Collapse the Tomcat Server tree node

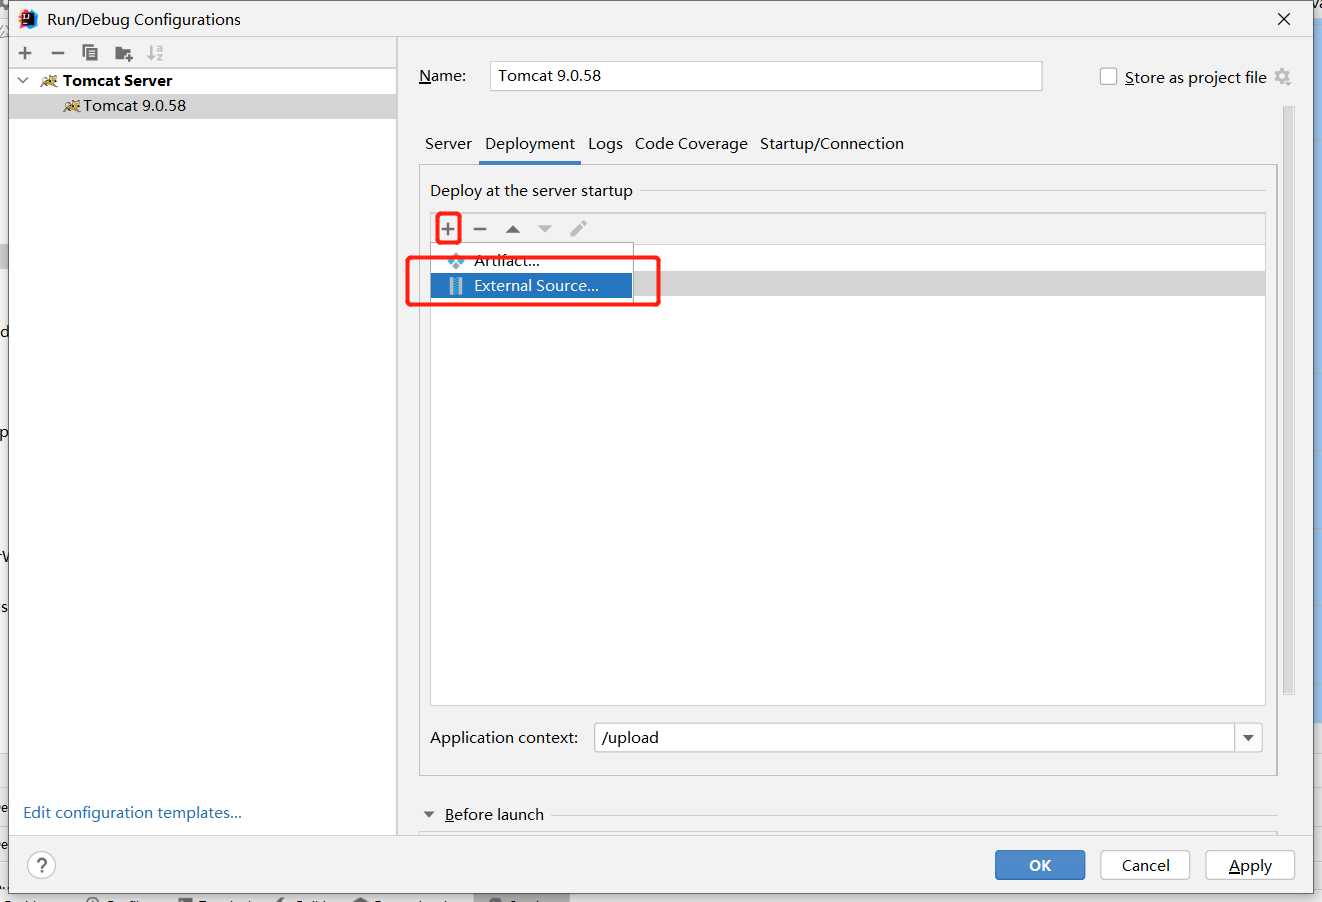(23, 80)
